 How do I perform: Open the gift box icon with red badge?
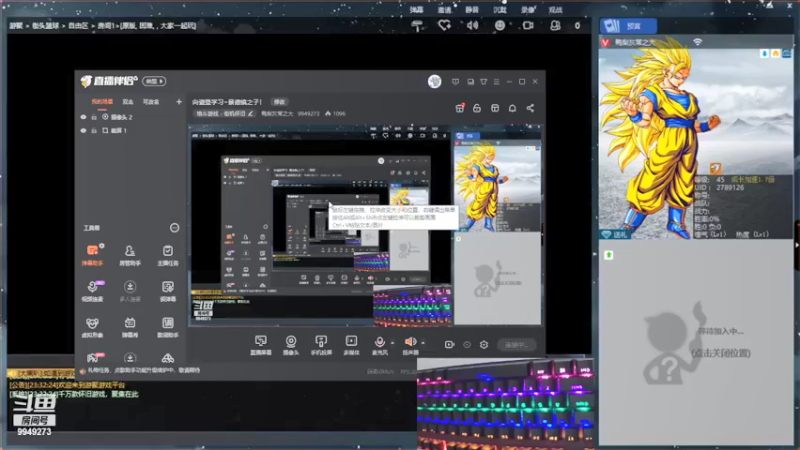click(460, 108)
